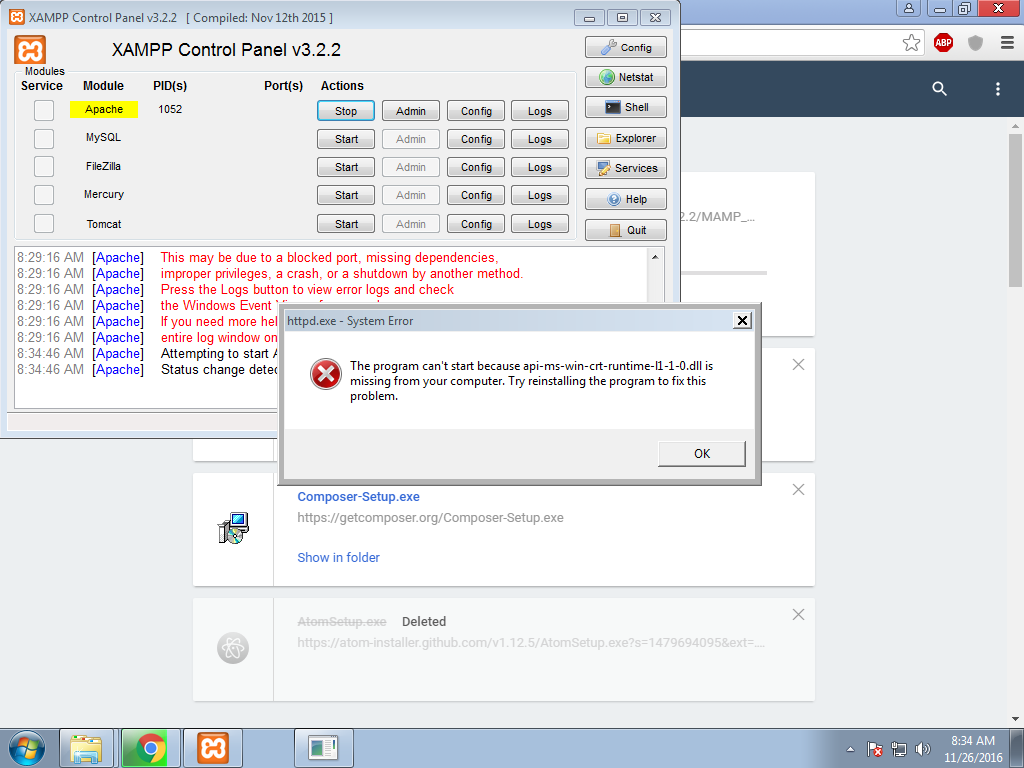Open Mercury Config
1024x768 pixels.
click(476, 195)
